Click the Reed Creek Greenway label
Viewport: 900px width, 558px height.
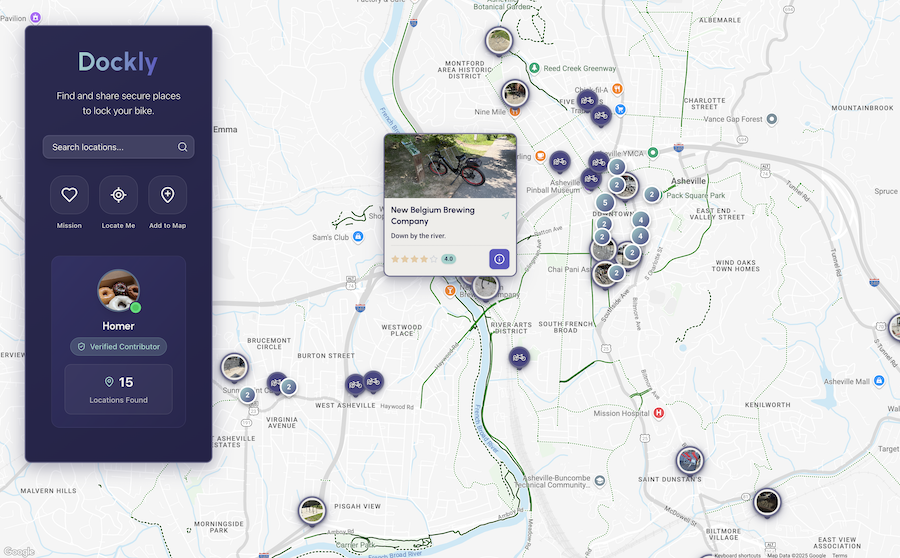pos(580,68)
